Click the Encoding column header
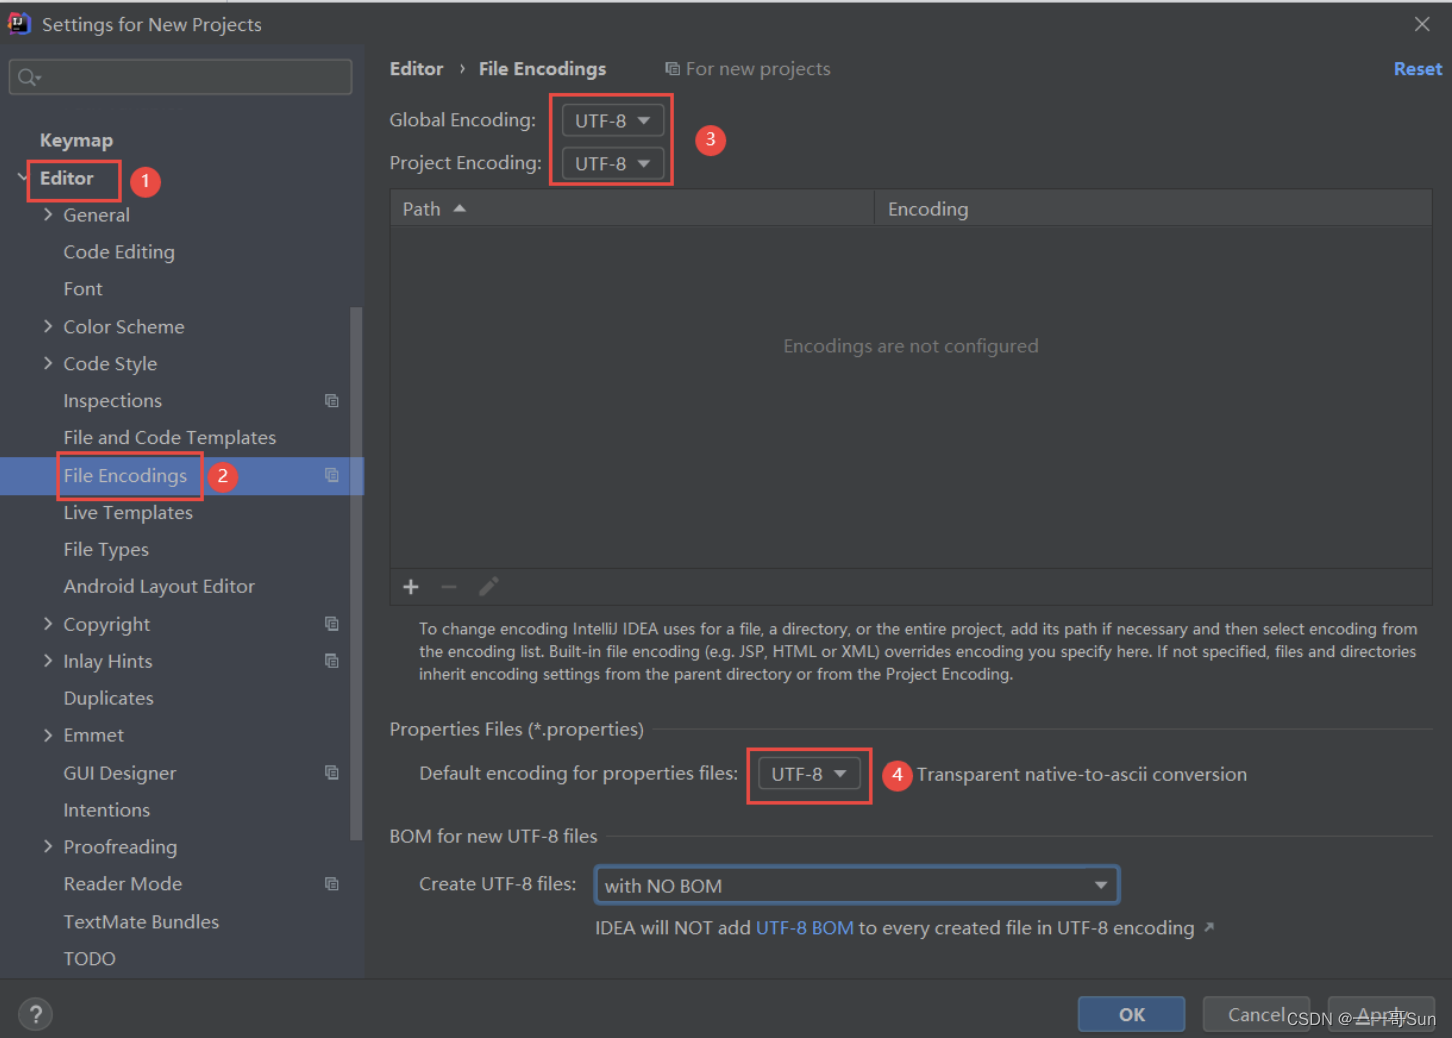 pos(1153,208)
